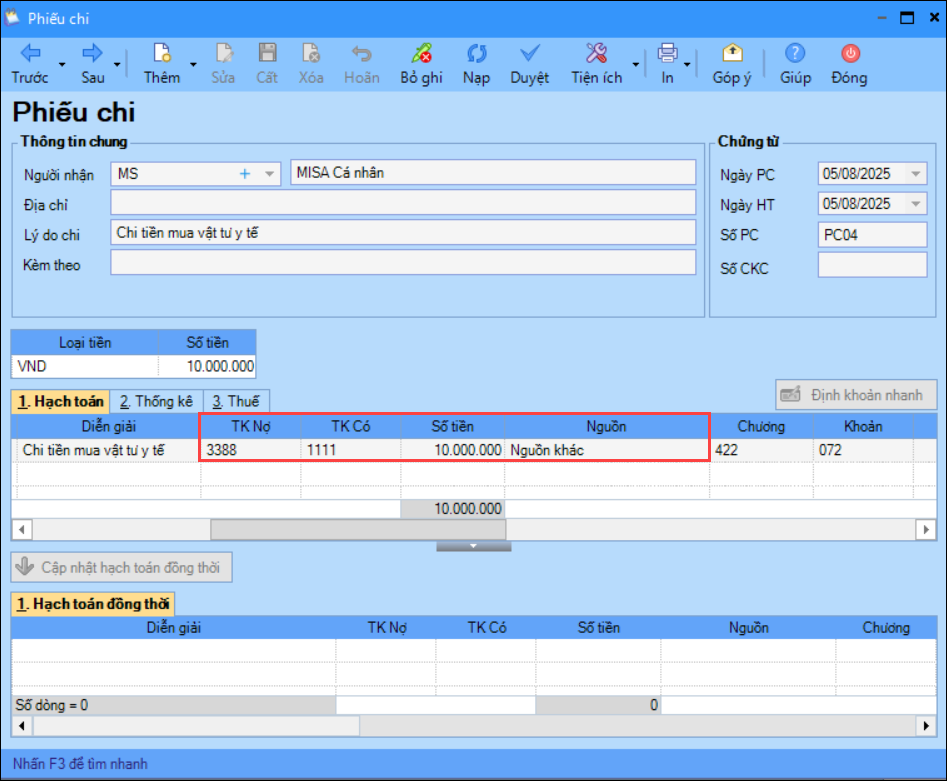Minimize the Phiếu chi window

click(882, 18)
